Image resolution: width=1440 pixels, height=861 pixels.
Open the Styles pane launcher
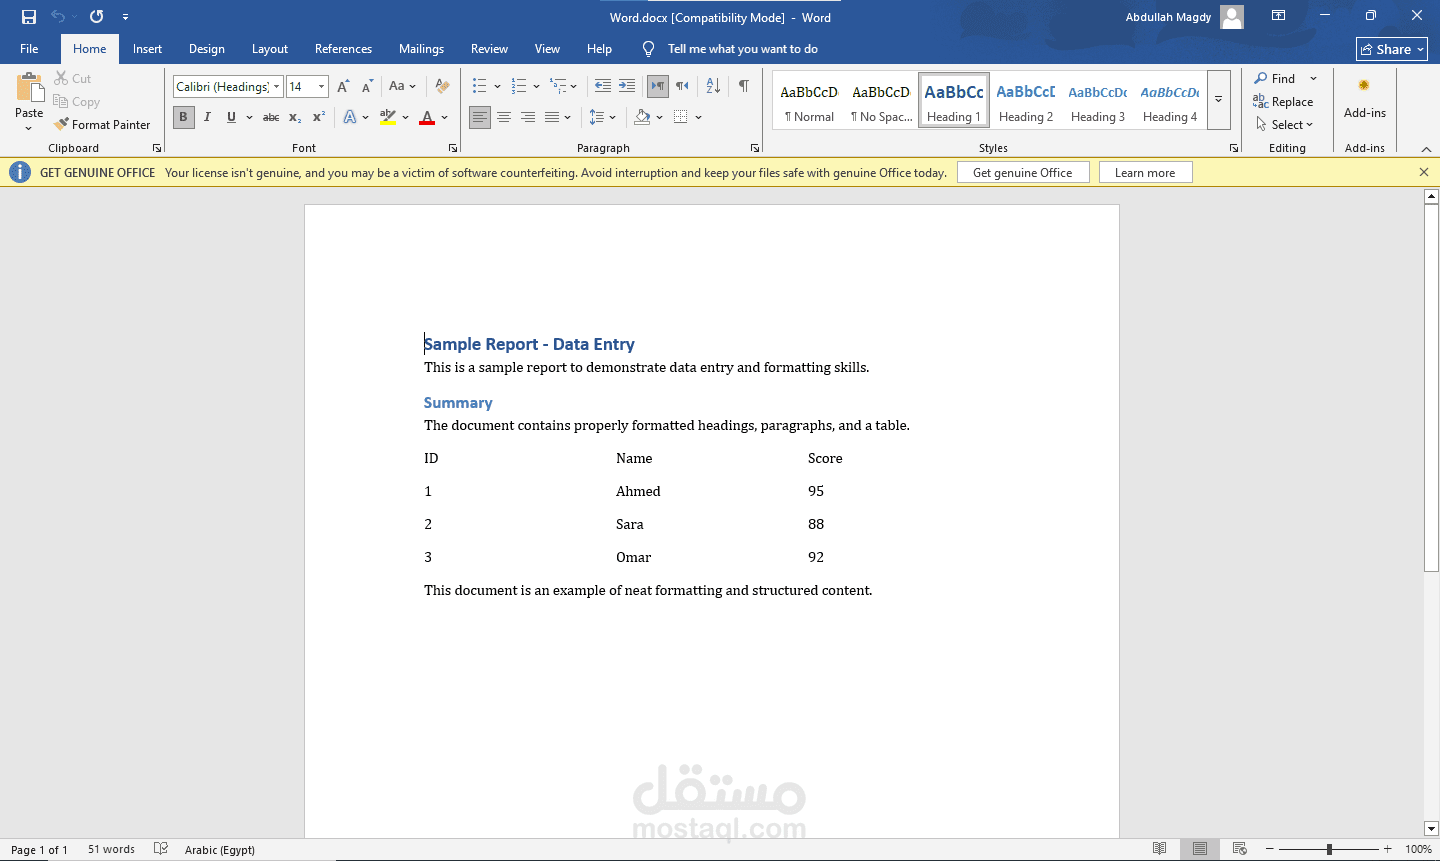point(1234,148)
